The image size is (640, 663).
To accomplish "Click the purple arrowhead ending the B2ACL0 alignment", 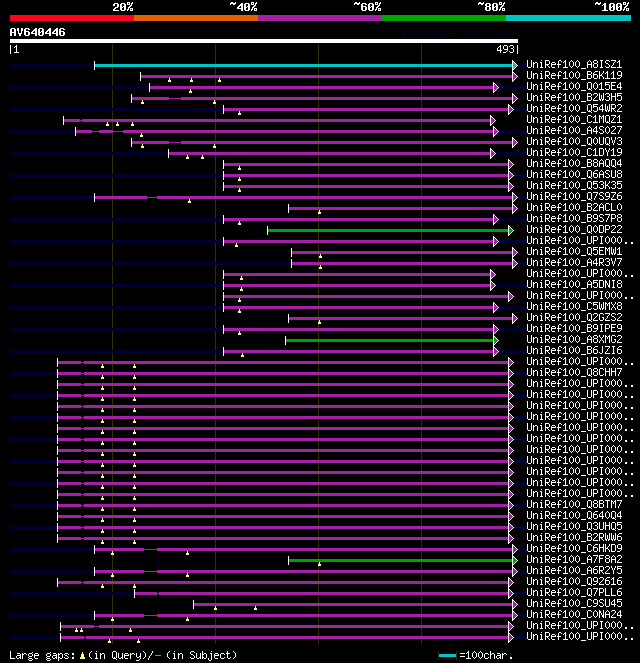I will (x=515, y=208).
